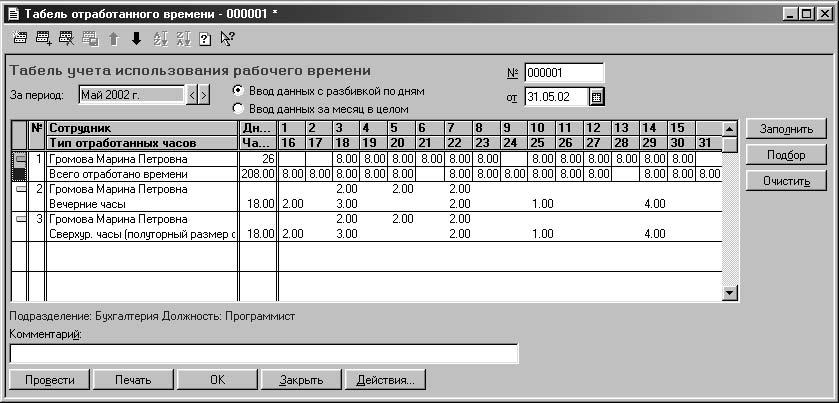Image resolution: width=839 pixels, height=403 pixels.
Task: Go to the next period with the right arrow
Action: tap(203, 96)
